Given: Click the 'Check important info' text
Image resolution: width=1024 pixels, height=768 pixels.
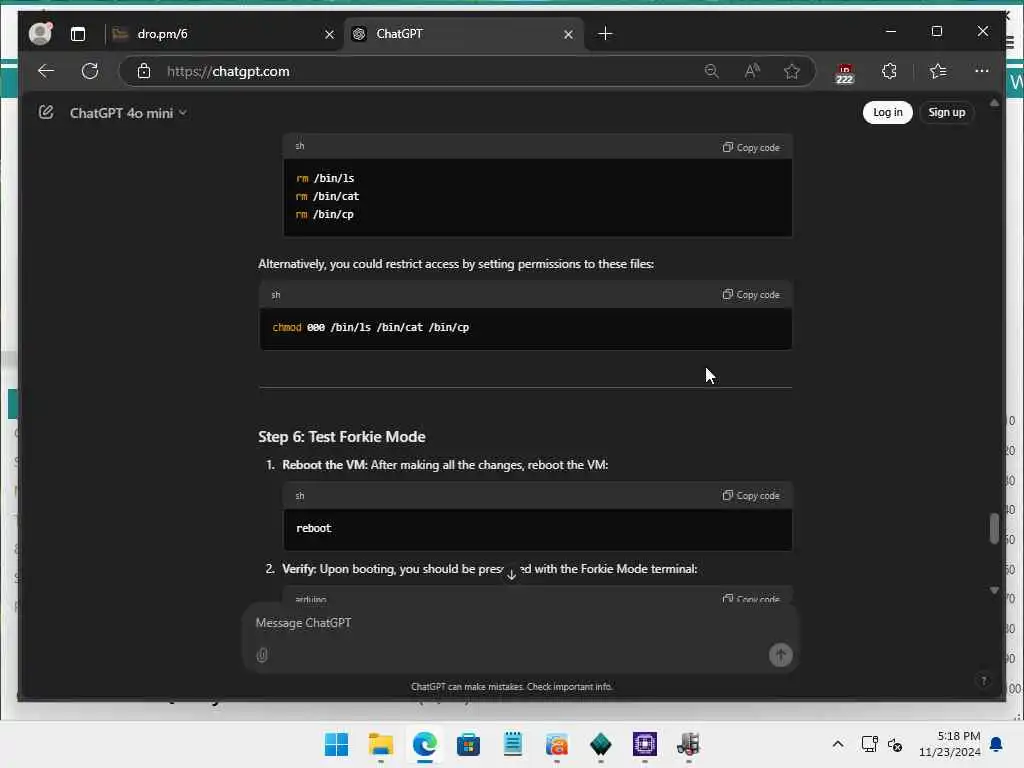Looking at the screenshot, I should (x=569, y=686).
